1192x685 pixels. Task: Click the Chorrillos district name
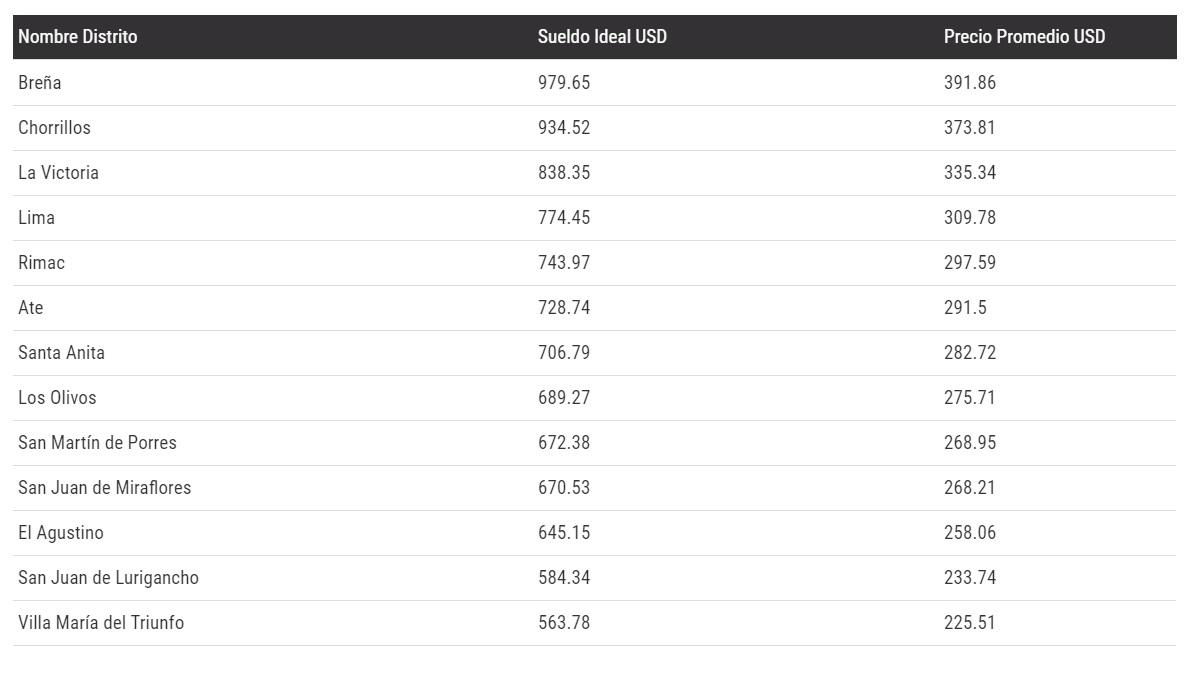pos(54,128)
